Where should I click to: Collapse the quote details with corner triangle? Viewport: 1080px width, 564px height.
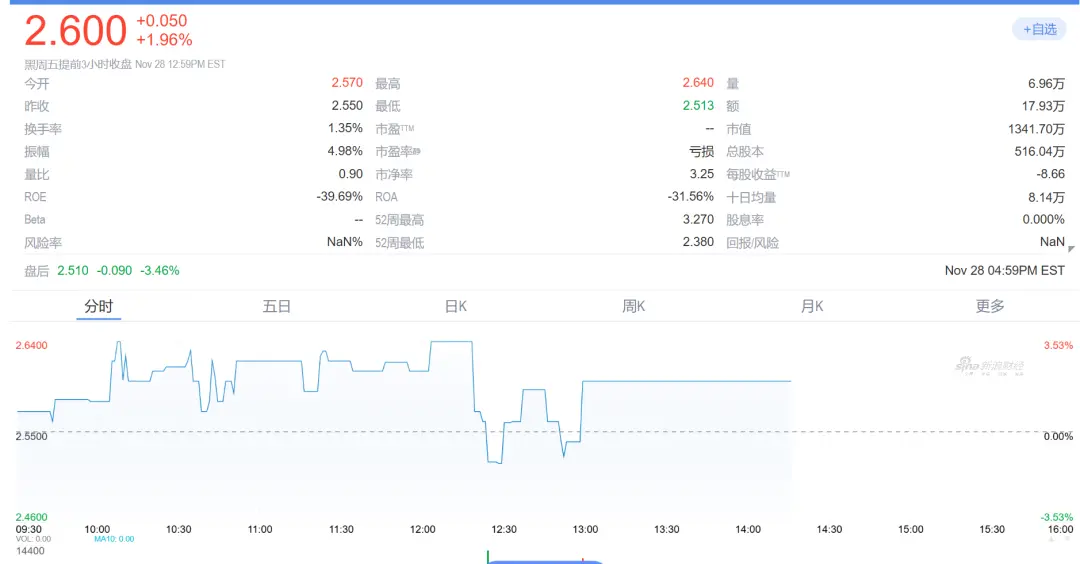pos(1071,249)
